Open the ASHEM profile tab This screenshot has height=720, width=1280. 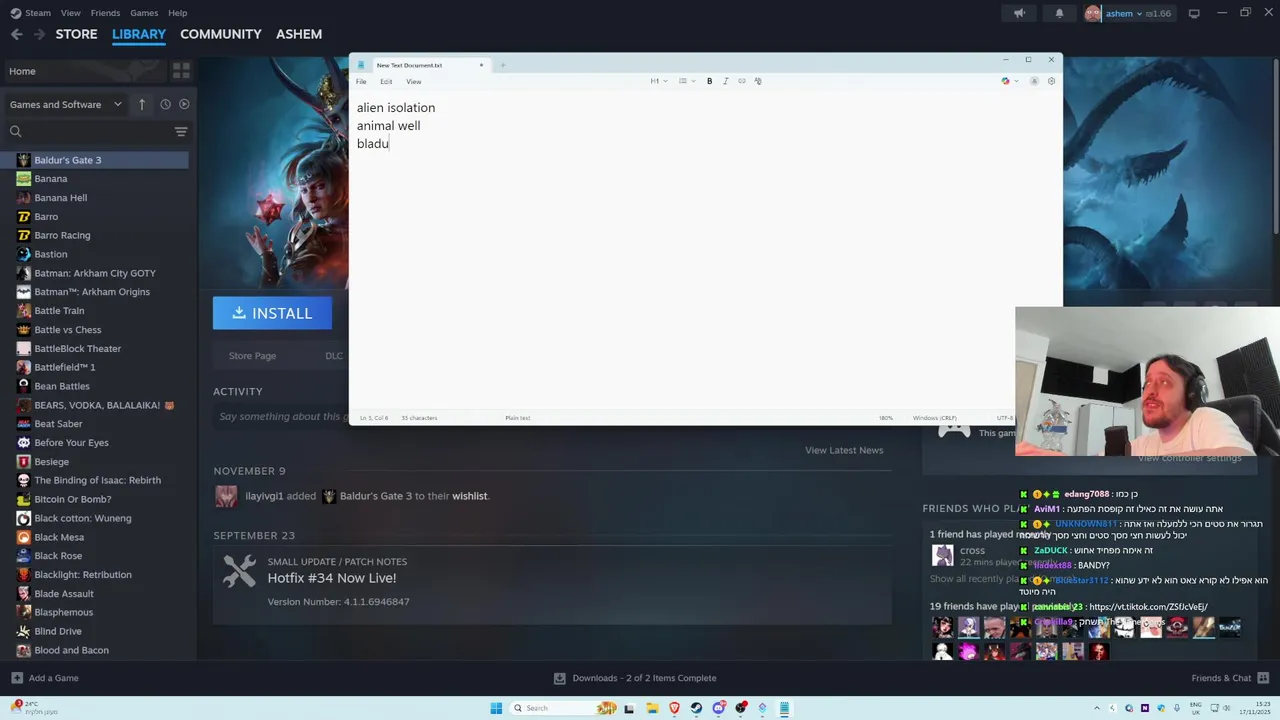299,34
